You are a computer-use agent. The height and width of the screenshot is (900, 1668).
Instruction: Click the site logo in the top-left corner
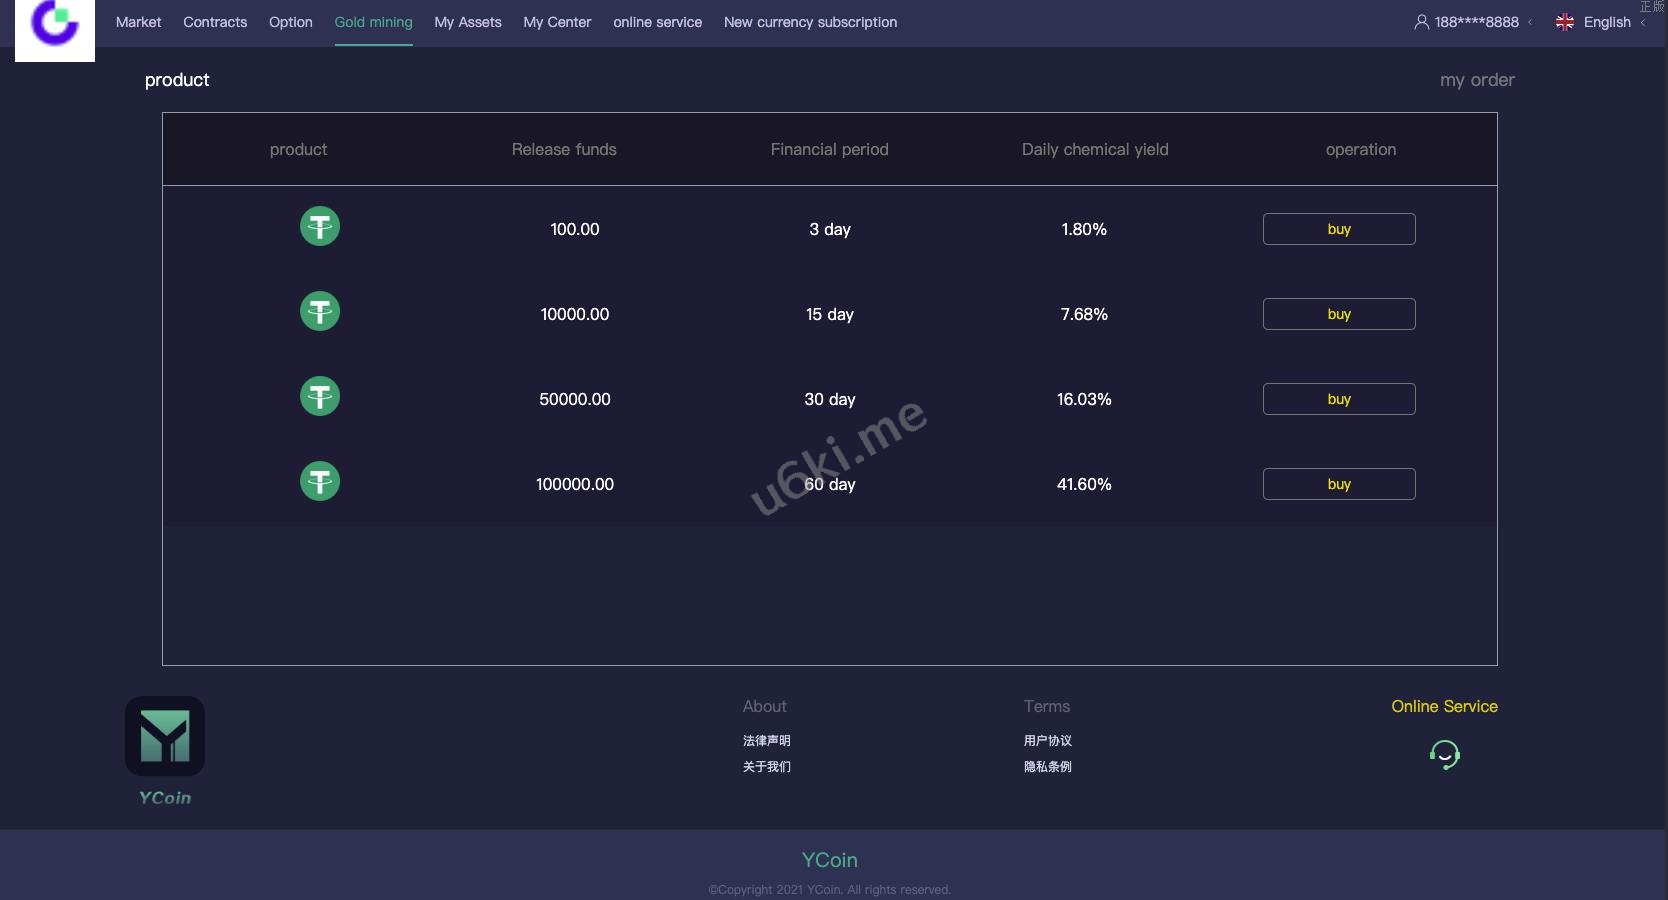point(55,25)
